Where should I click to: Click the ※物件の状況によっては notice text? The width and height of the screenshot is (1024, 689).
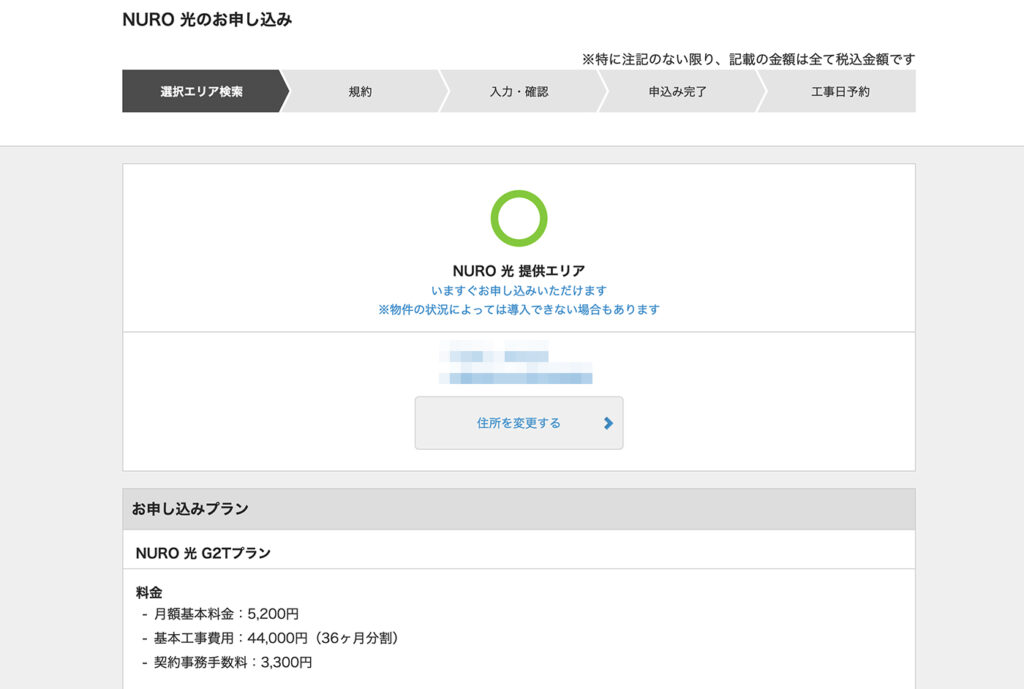point(519,310)
